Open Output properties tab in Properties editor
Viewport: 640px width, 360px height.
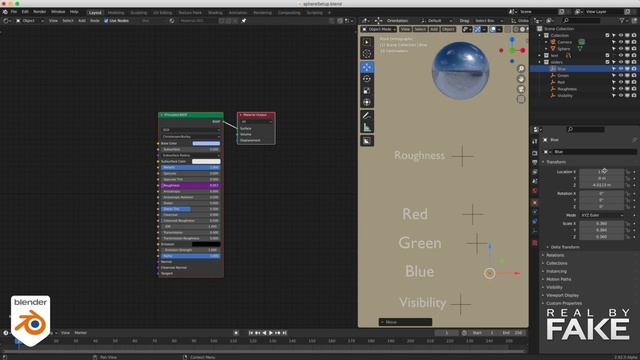(x=535, y=162)
